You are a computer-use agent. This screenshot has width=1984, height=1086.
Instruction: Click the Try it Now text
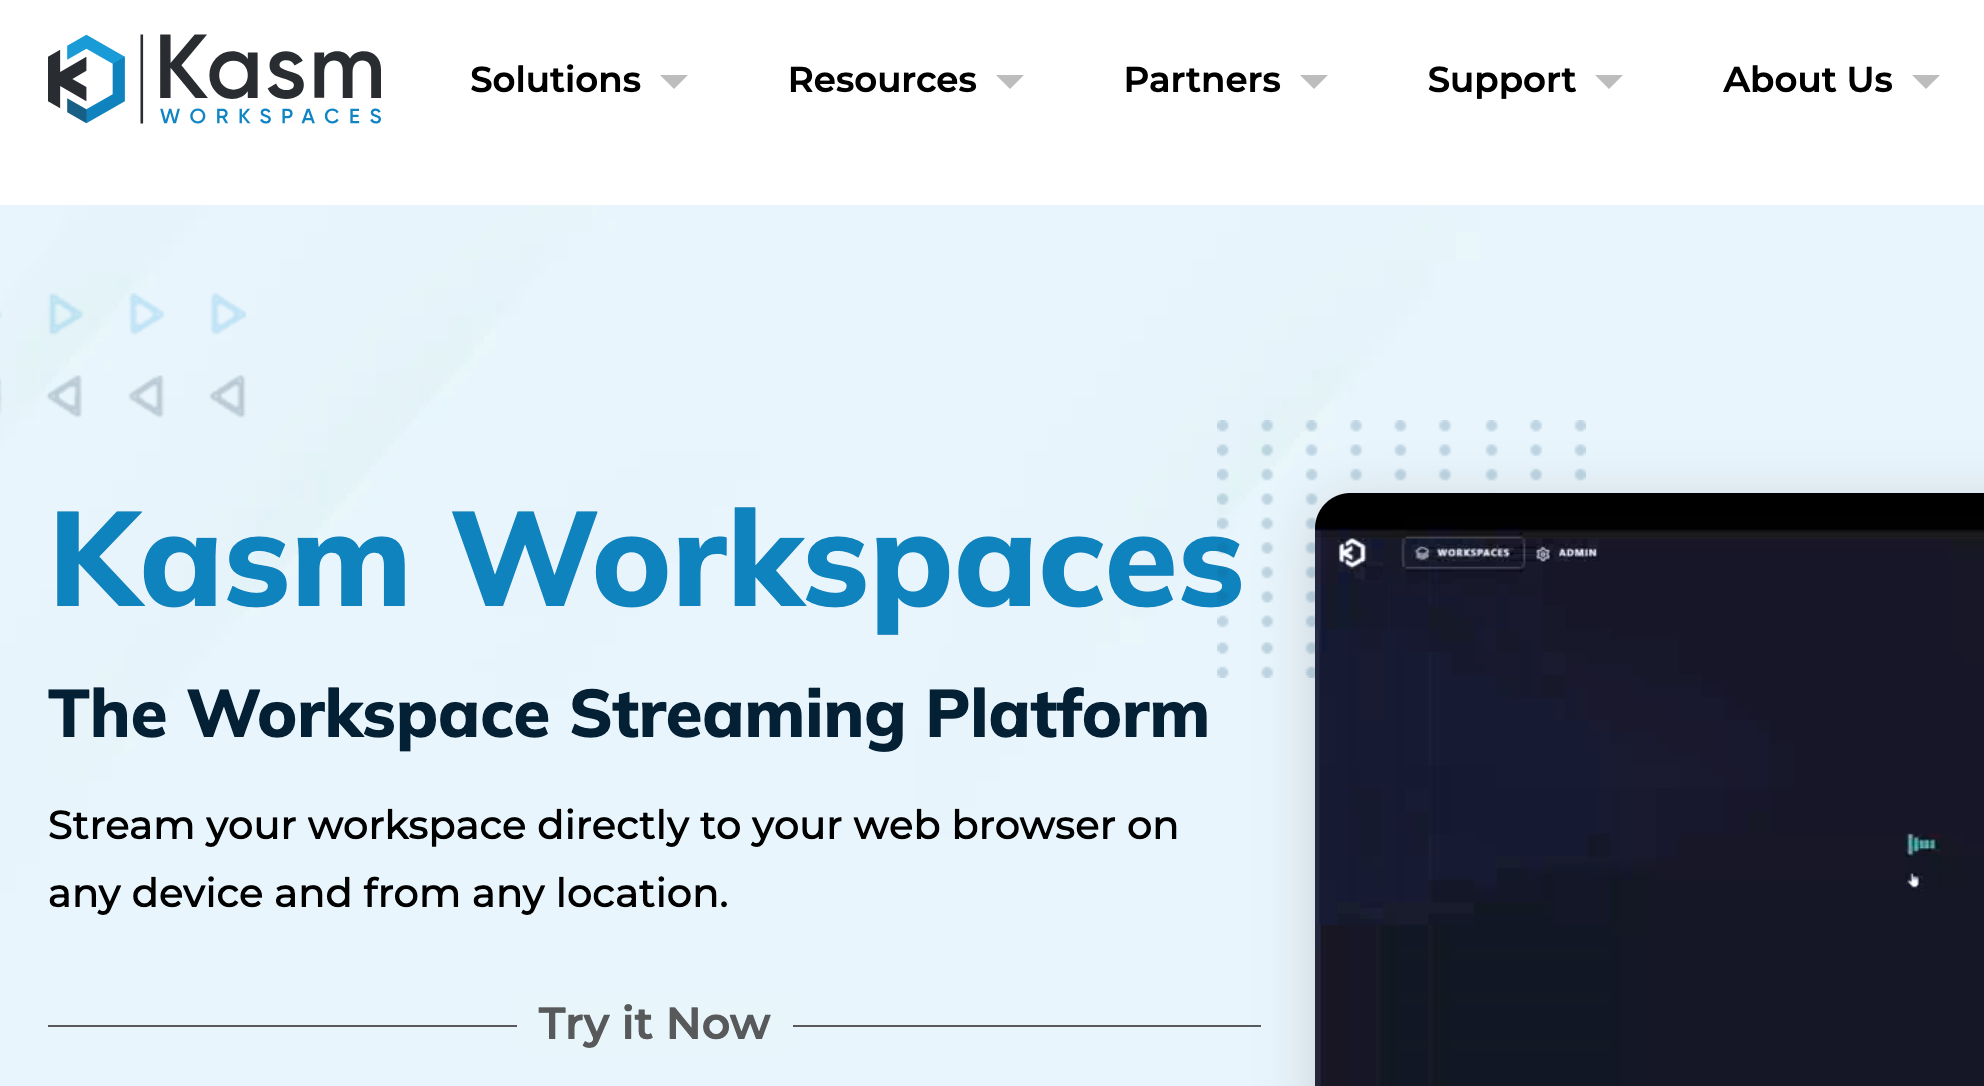click(654, 1024)
